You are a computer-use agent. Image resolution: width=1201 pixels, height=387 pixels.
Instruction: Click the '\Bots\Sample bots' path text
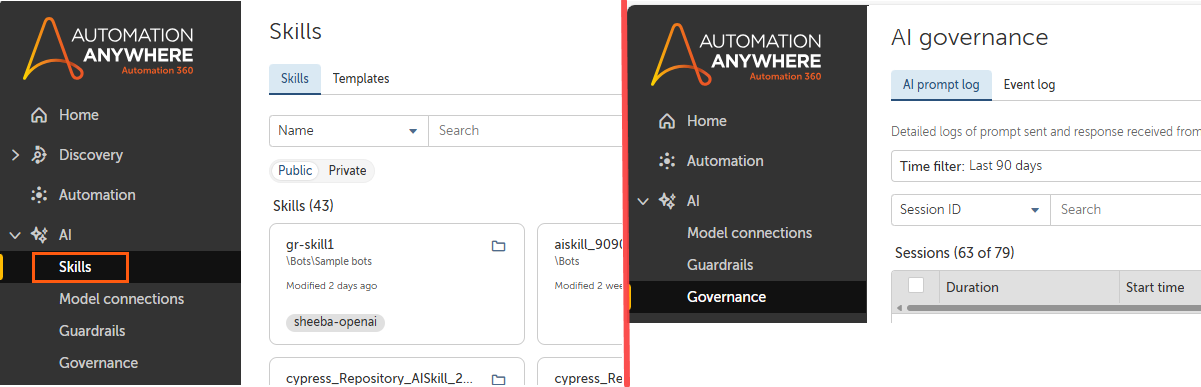328,261
